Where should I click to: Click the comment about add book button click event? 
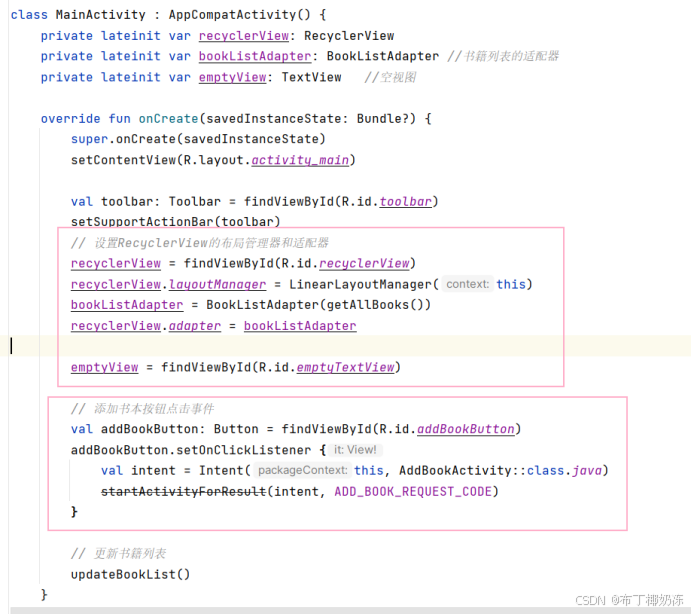click(x=143, y=409)
